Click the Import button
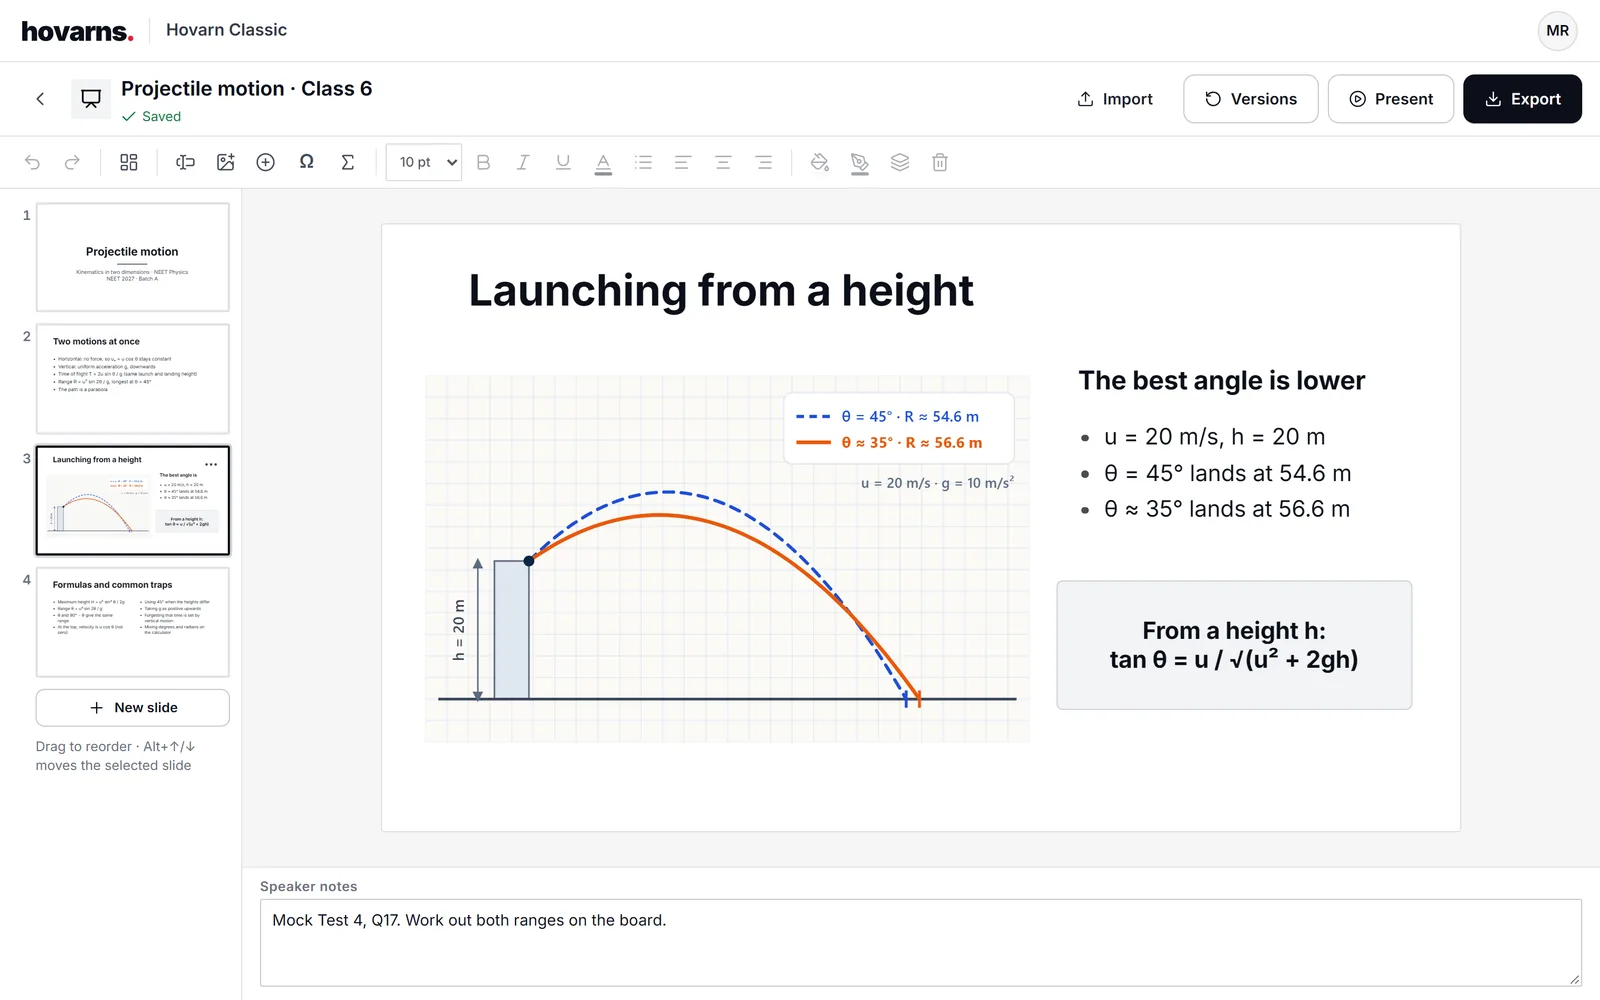The height and width of the screenshot is (1000, 1600). click(x=1115, y=99)
